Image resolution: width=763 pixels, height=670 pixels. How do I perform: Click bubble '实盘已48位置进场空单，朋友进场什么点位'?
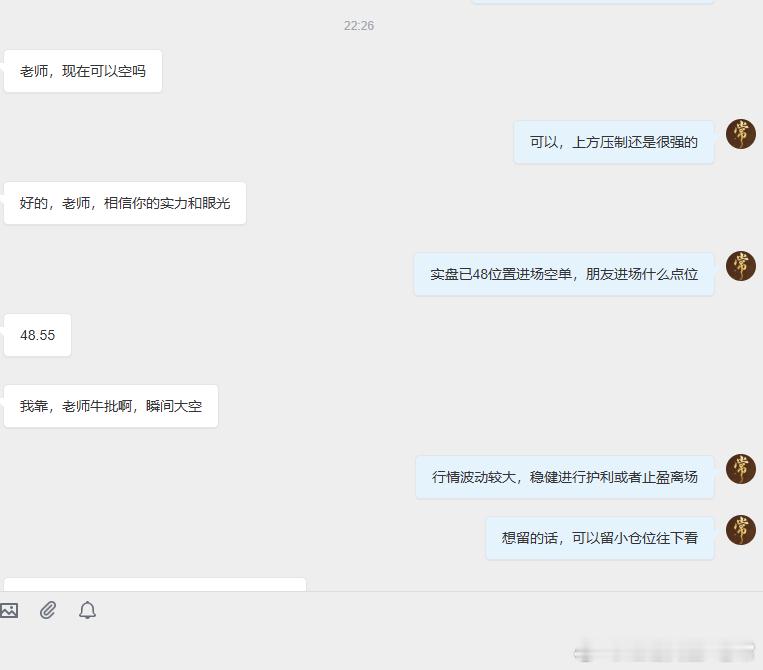564,274
